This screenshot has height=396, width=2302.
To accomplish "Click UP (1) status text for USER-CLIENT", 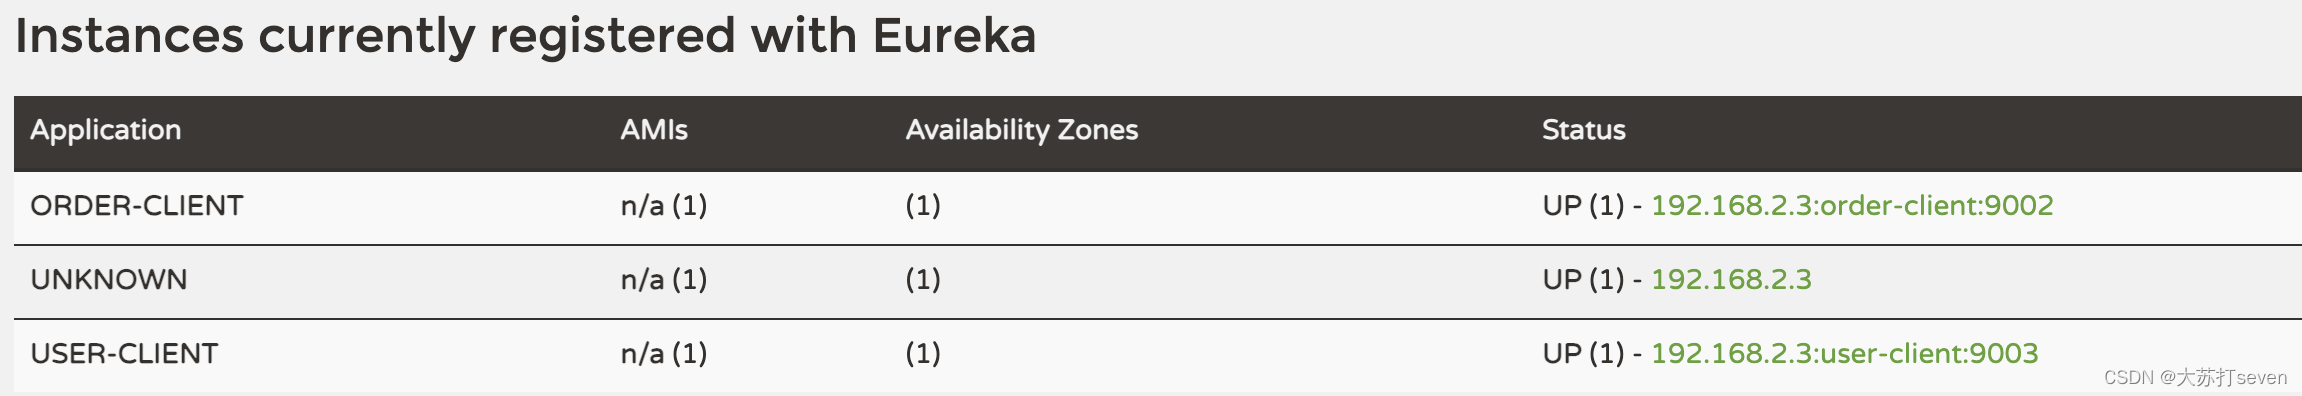I will tap(1584, 354).
